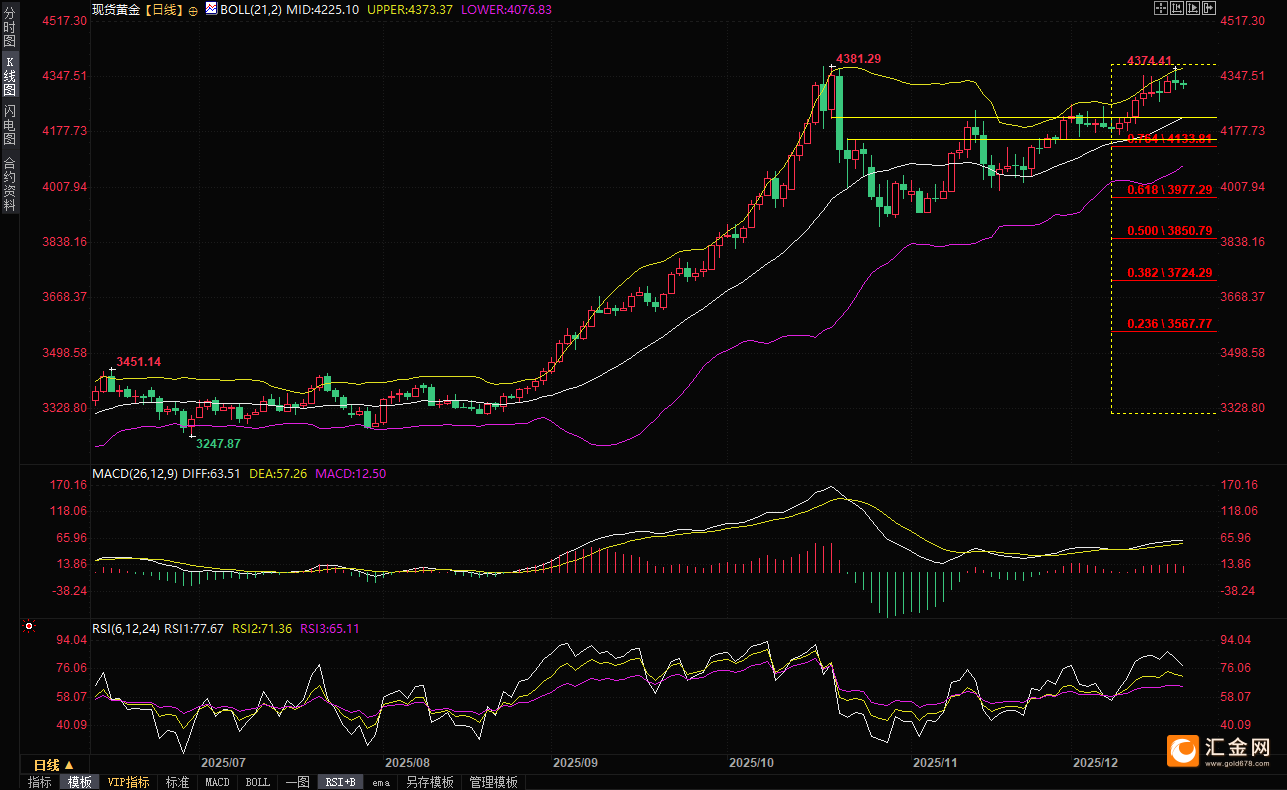Click the panel-expand arrow icon at top right
This screenshot has width=1287, height=790.
(1208, 8)
